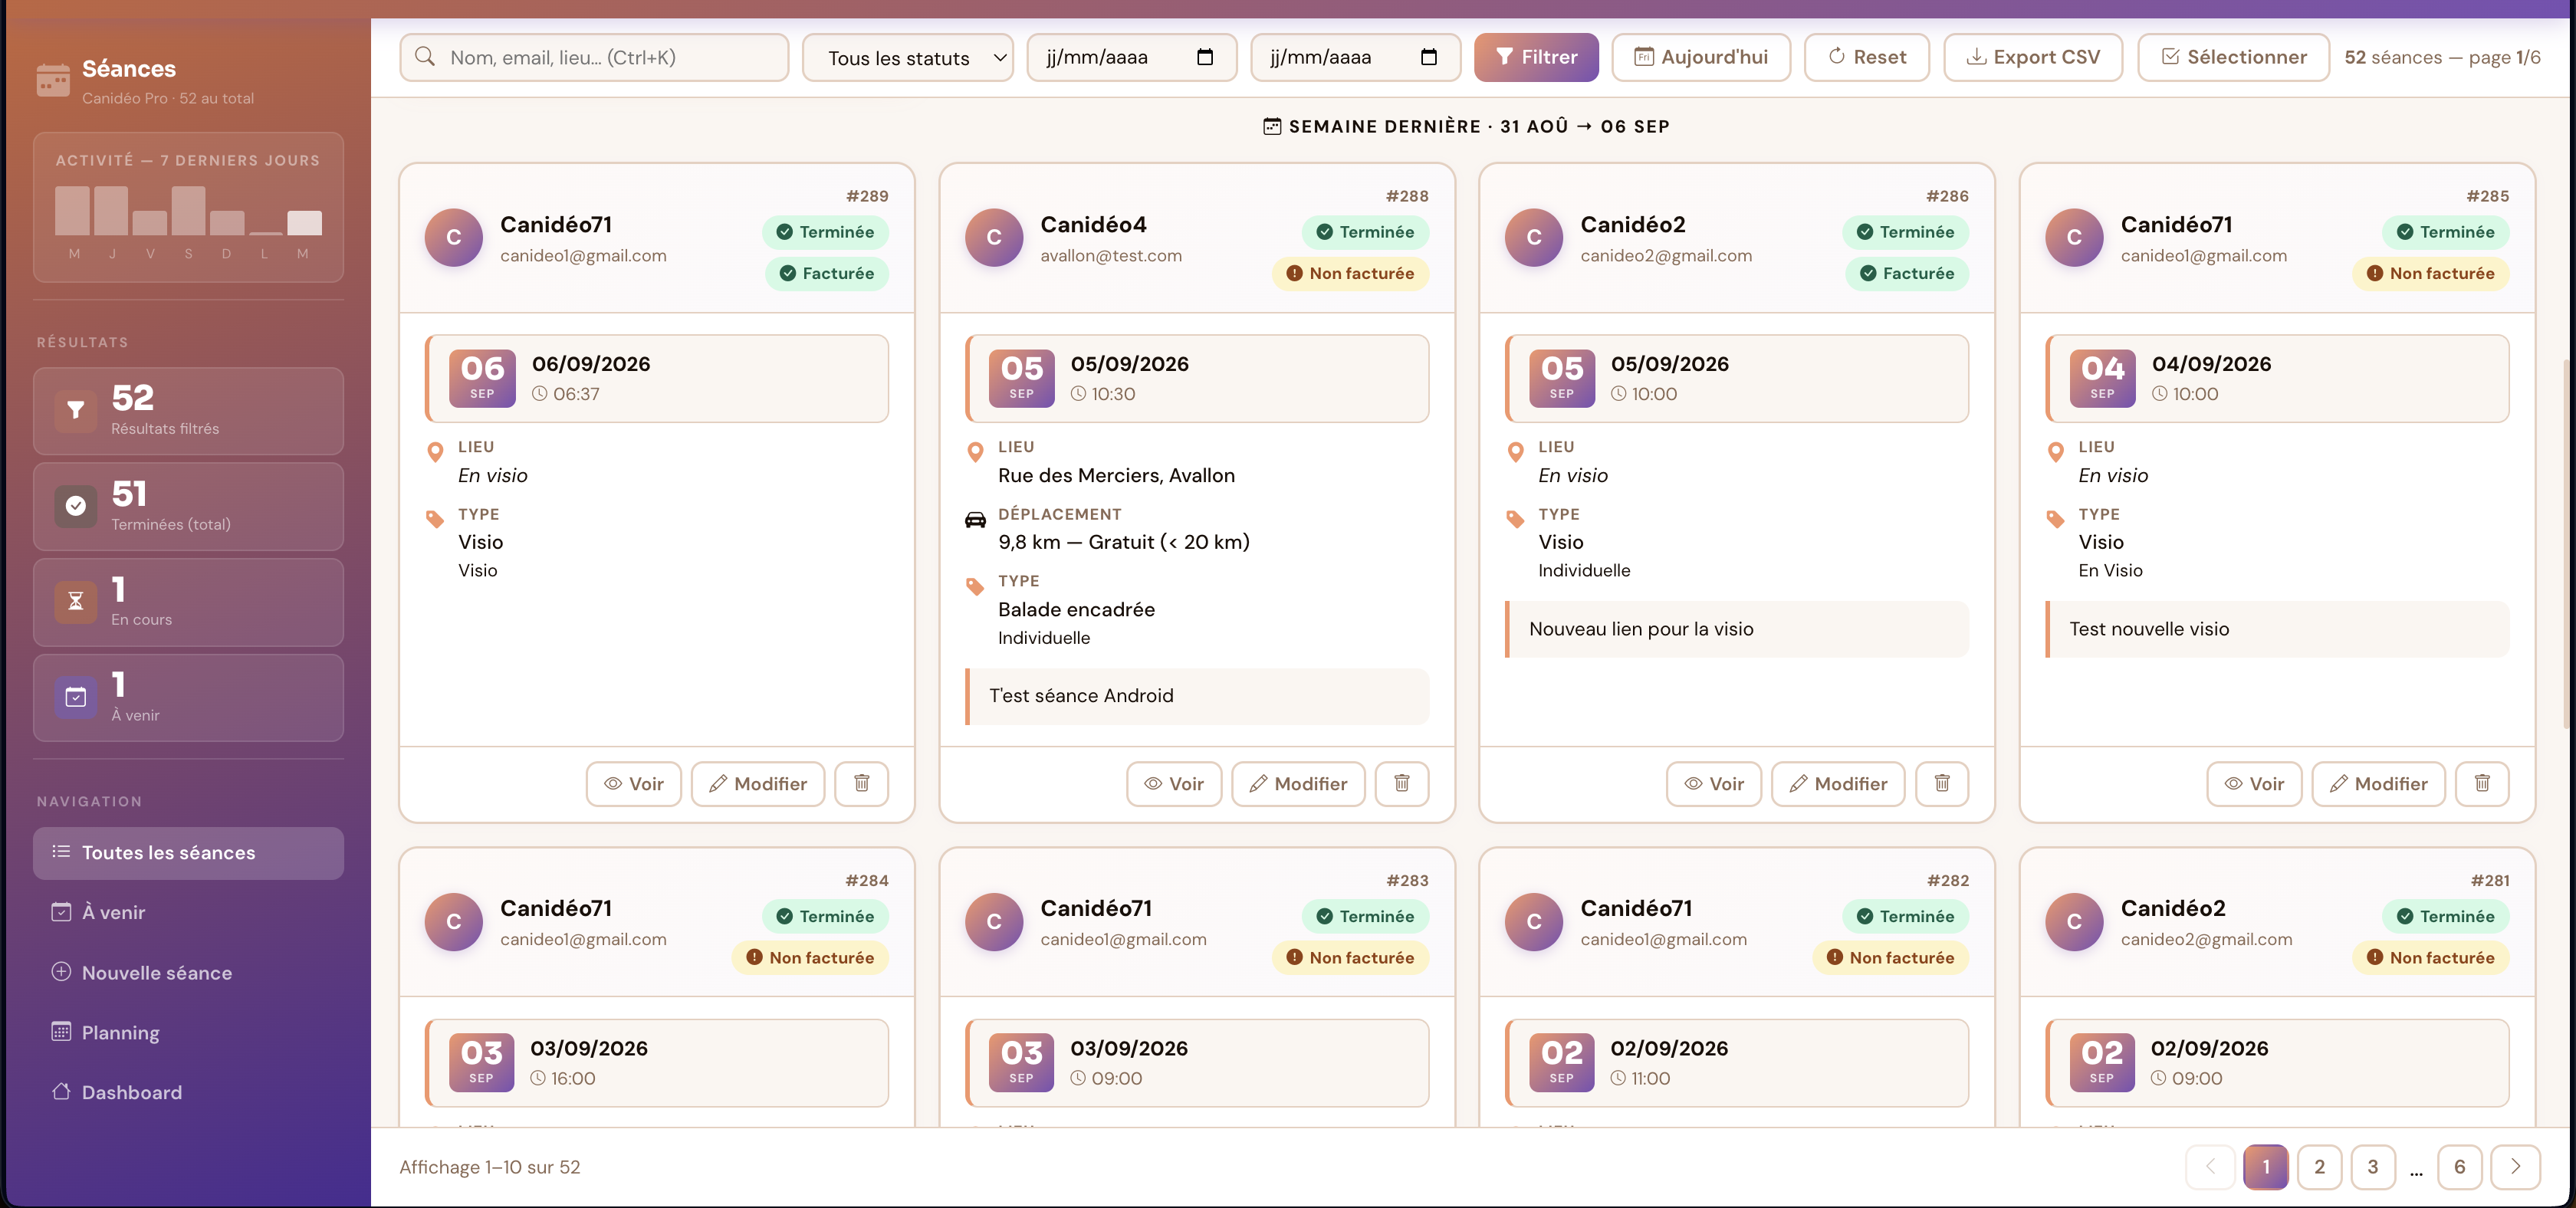Click the checkmark icon of Terminées stat
2576x1208 pixels.
click(x=75, y=506)
